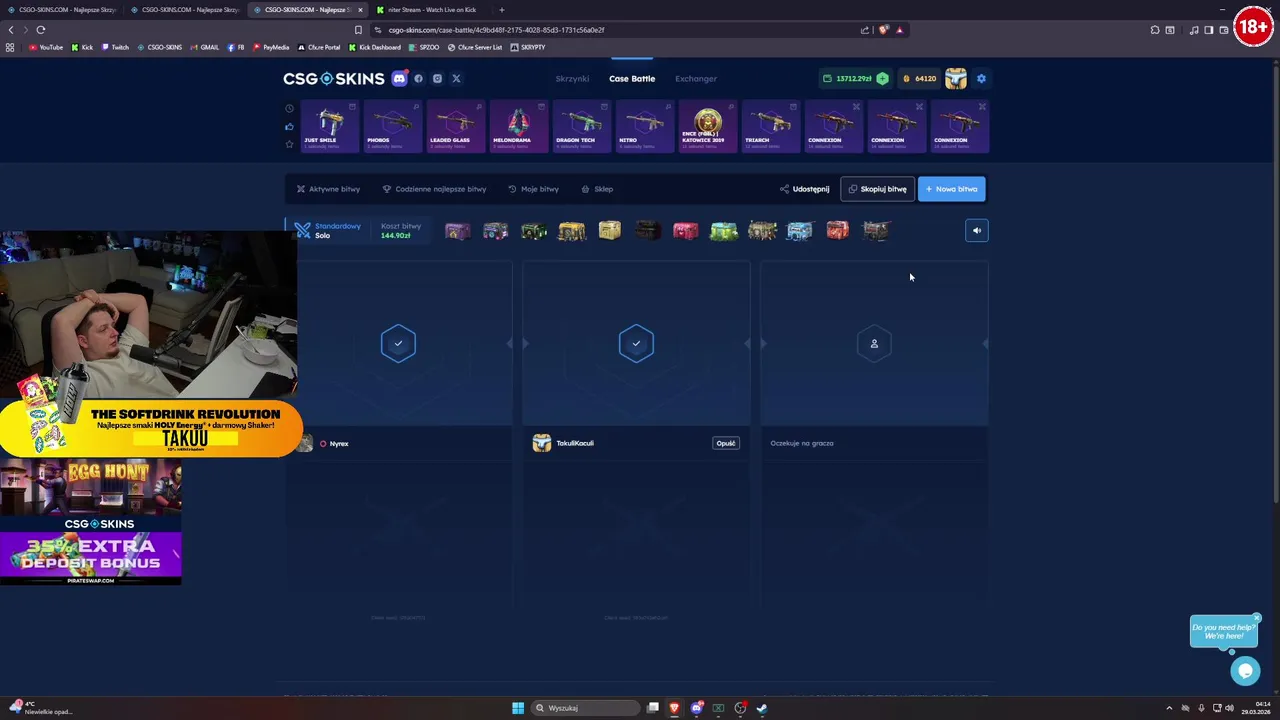This screenshot has height=720, width=1280.
Task: Click the Opuść button beside TakuliKaculi
Action: coord(726,443)
